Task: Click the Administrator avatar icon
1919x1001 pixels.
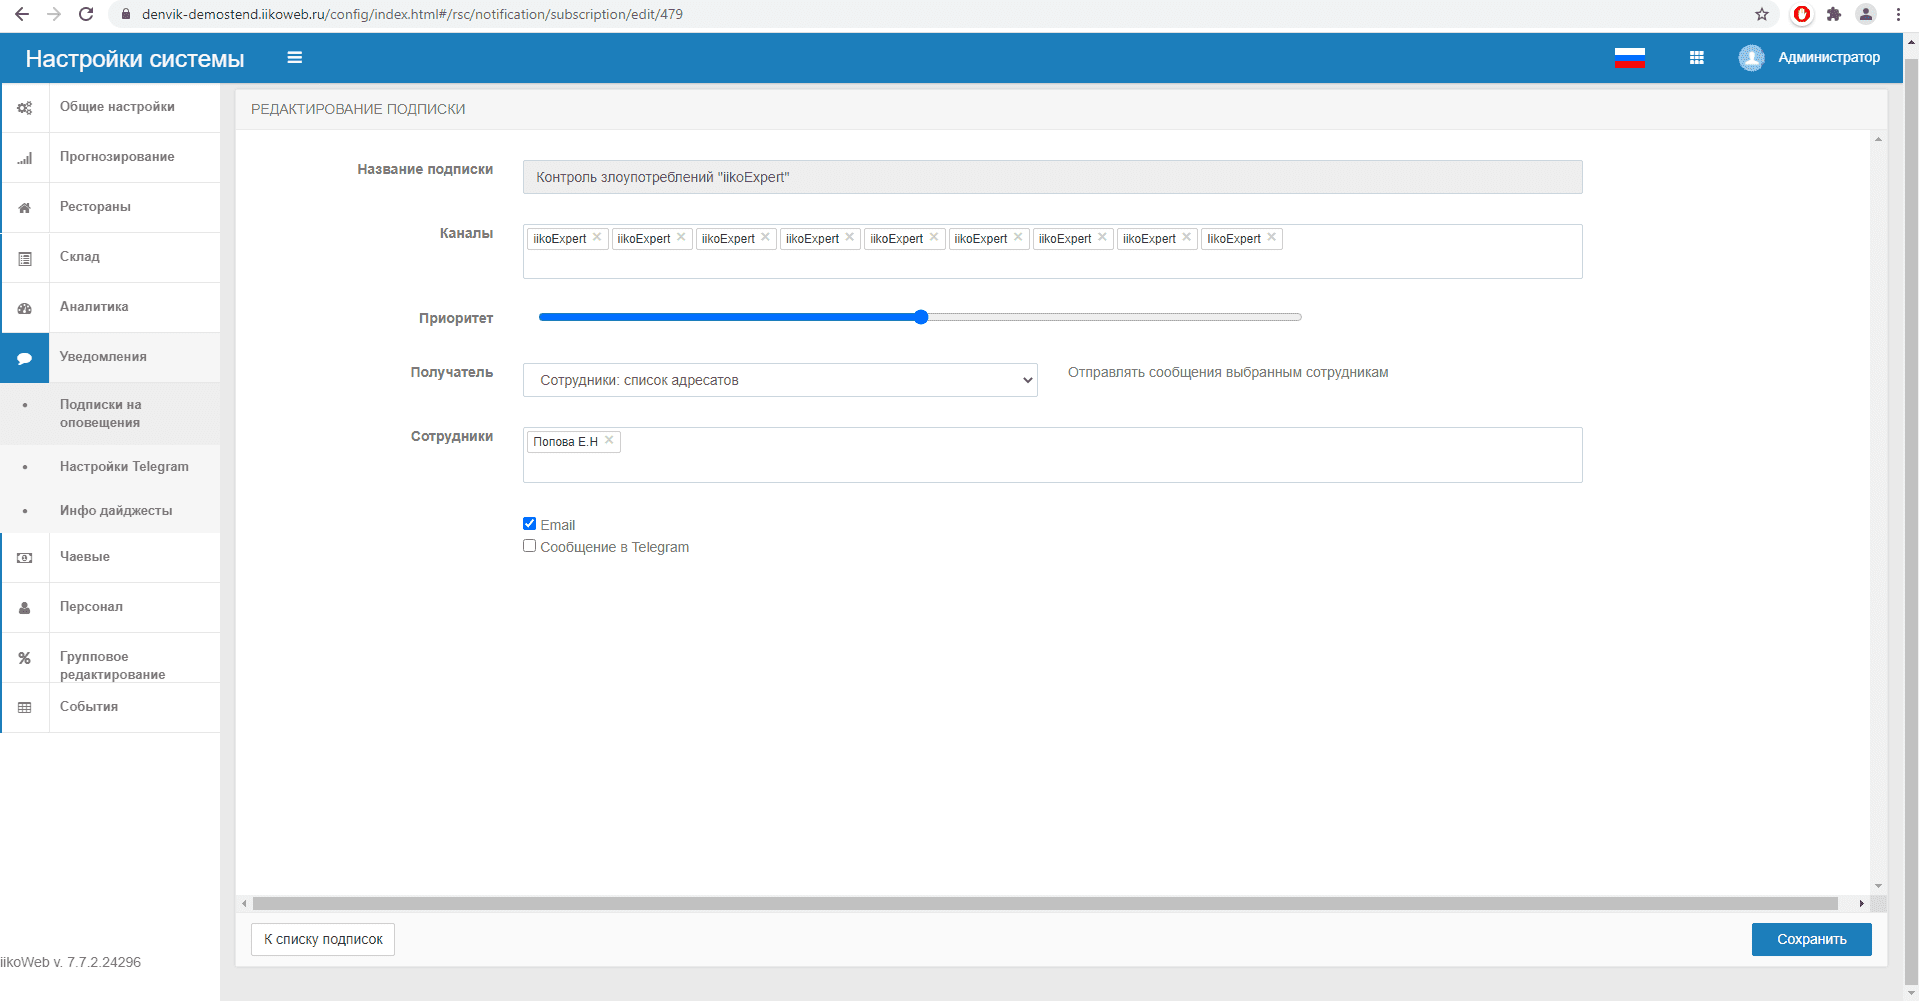Action: (x=1751, y=58)
